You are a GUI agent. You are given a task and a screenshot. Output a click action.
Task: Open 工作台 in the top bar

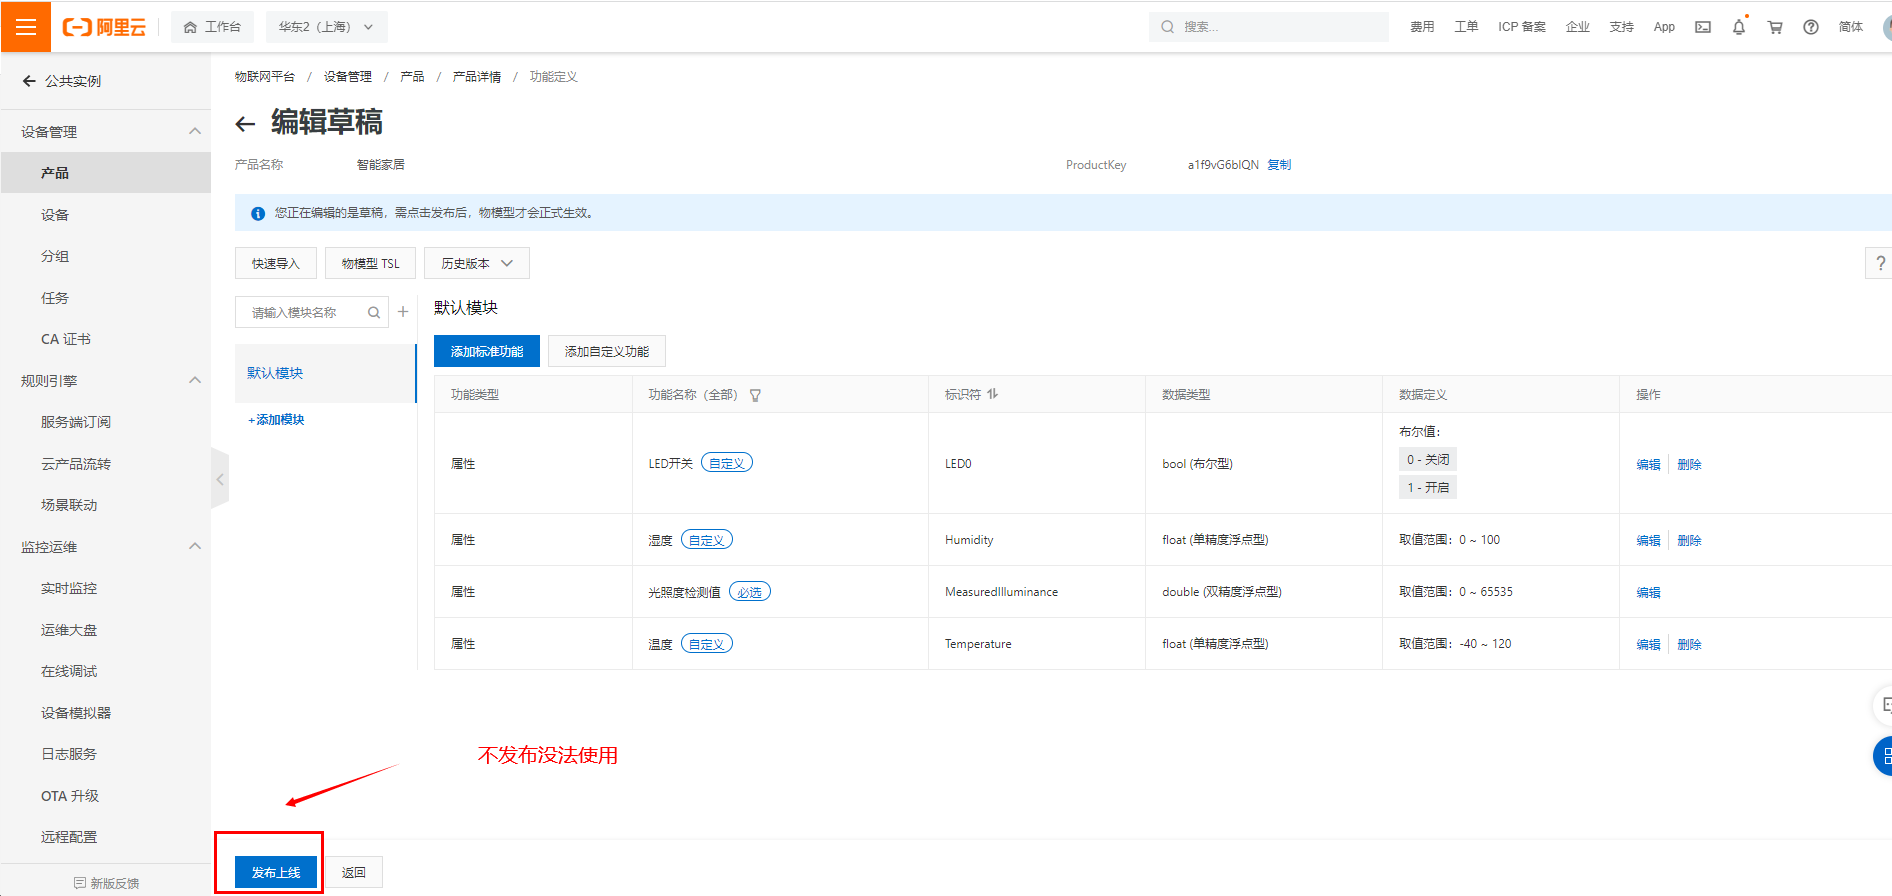tap(213, 27)
